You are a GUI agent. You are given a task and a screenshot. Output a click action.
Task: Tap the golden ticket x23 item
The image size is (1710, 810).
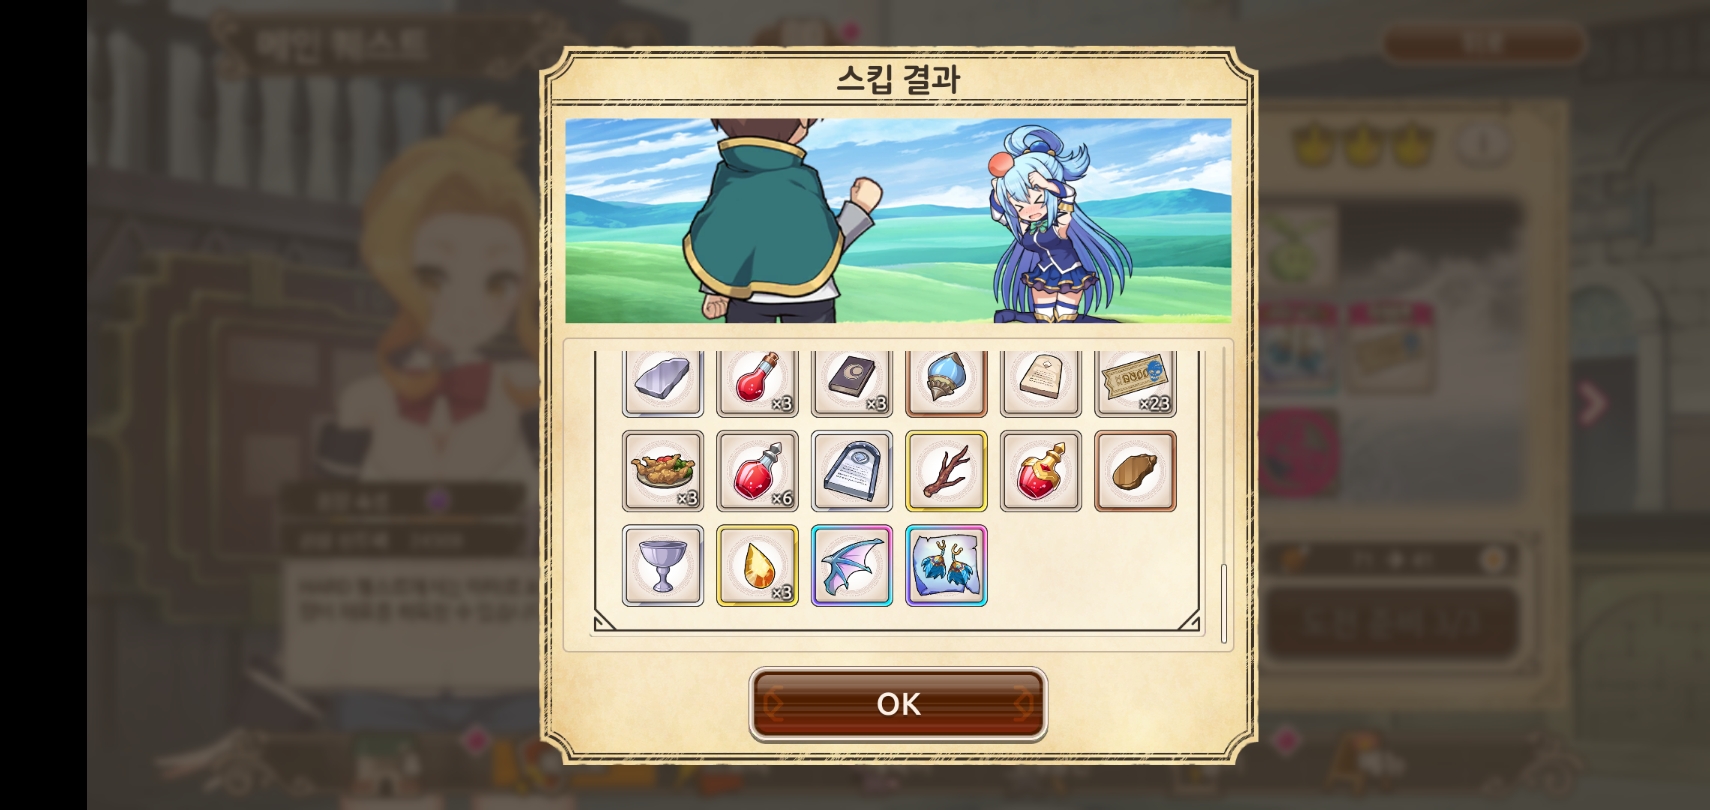pos(1135,383)
